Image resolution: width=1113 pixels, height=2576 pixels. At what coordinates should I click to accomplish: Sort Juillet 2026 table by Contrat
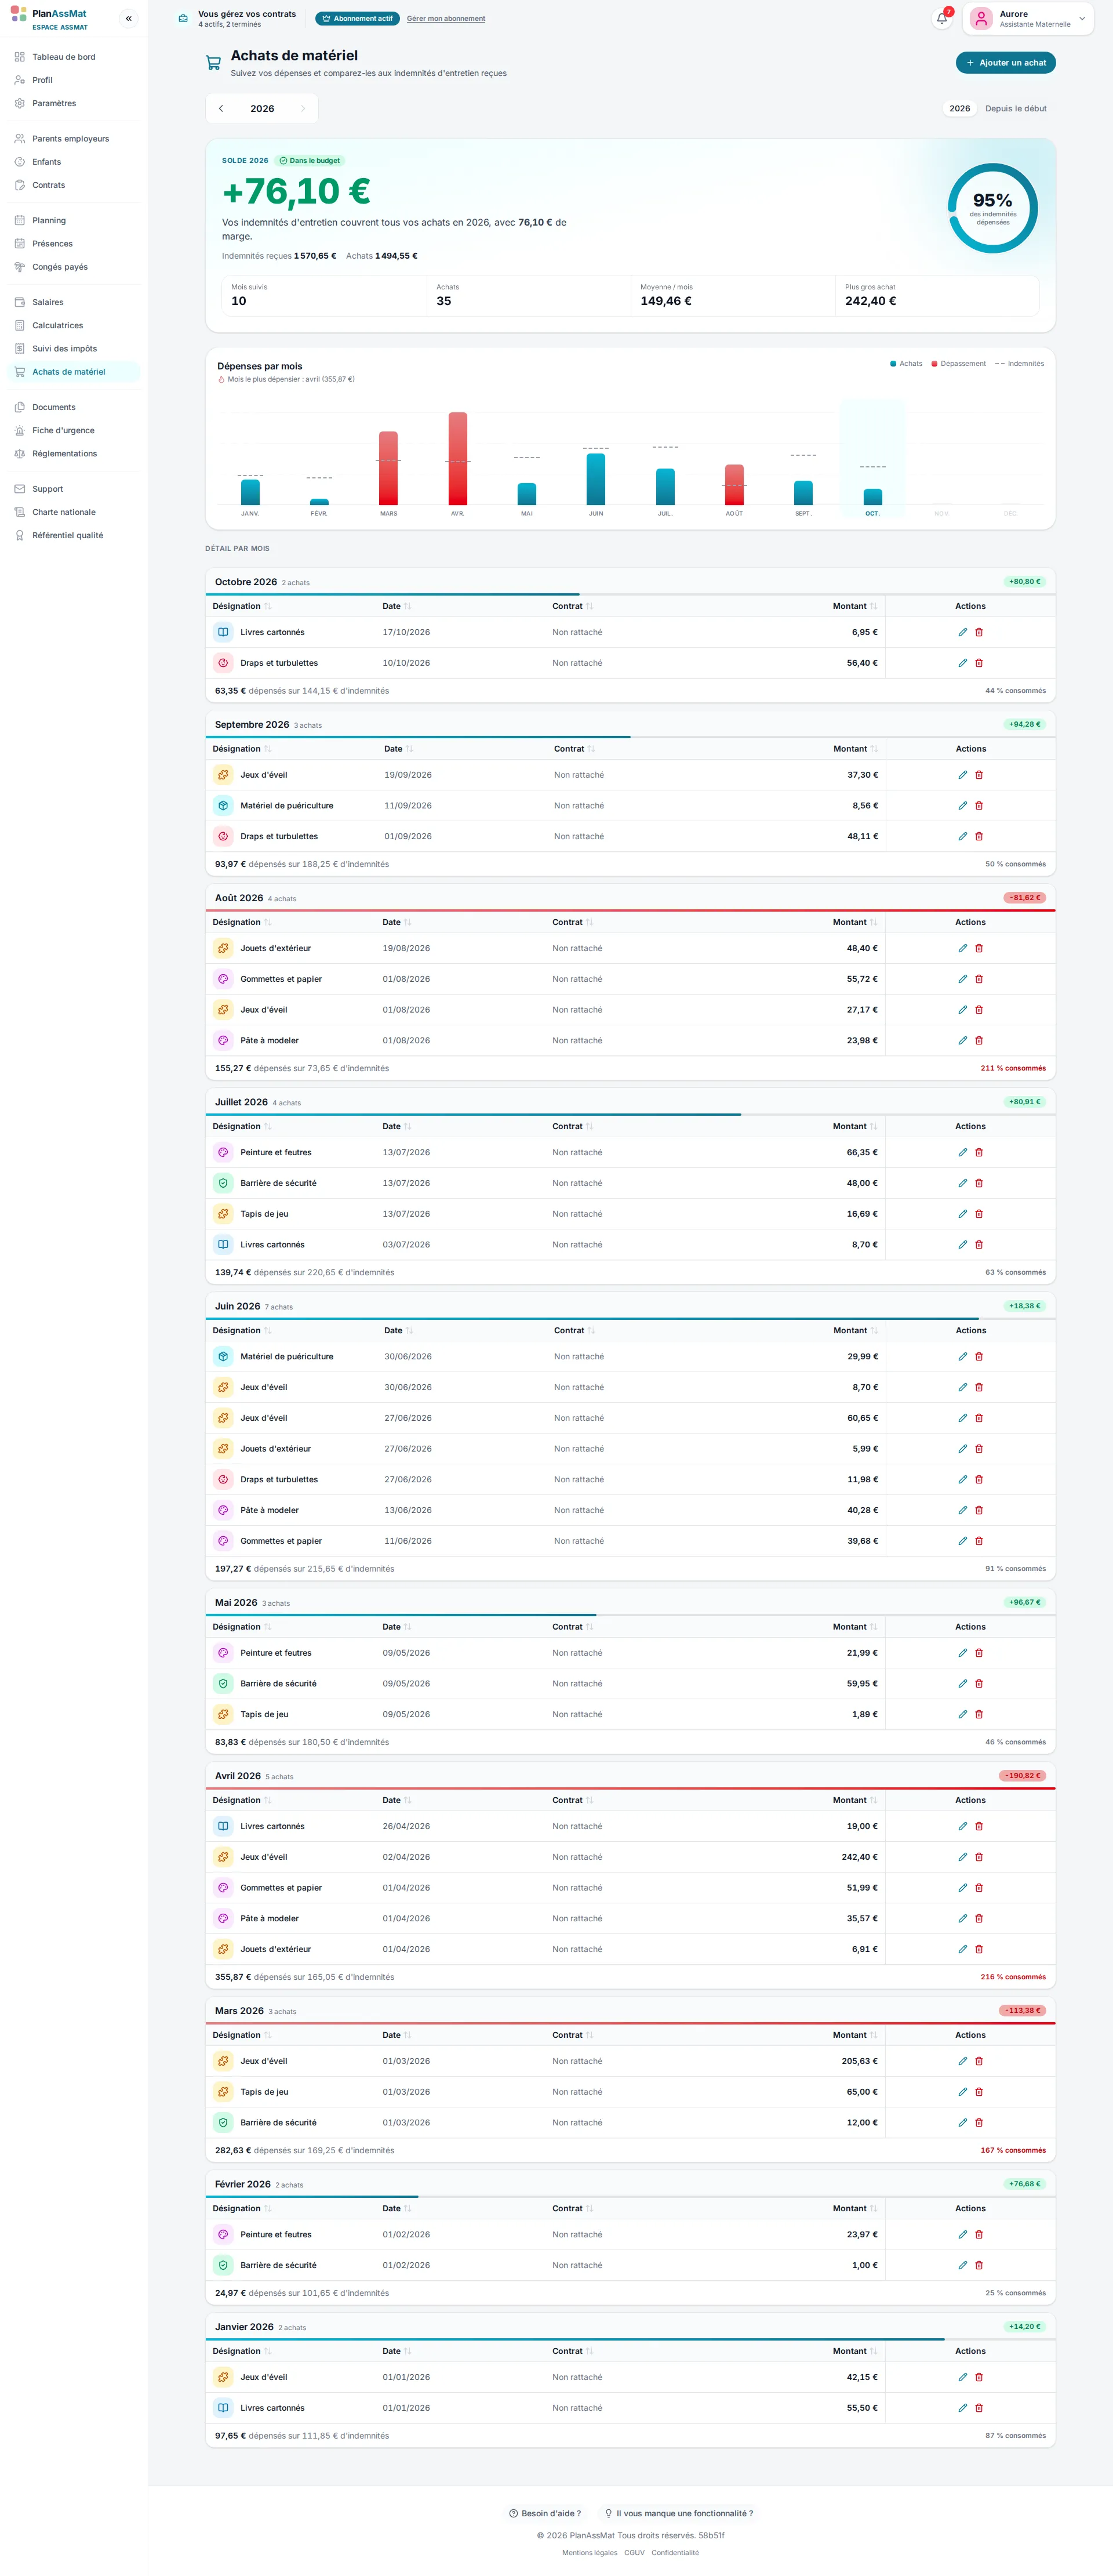tap(573, 1126)
